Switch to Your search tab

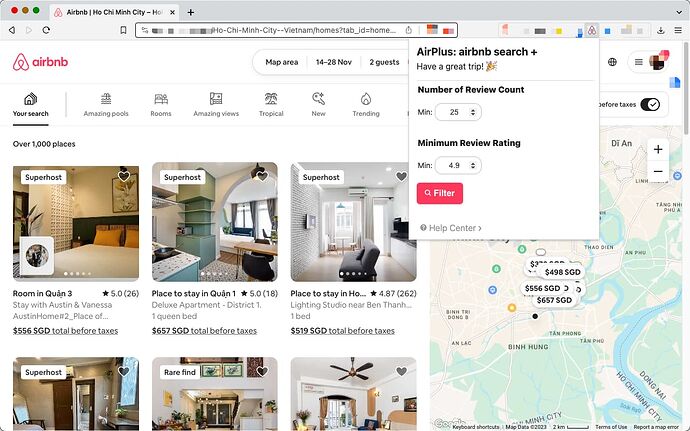coord(30,105)
